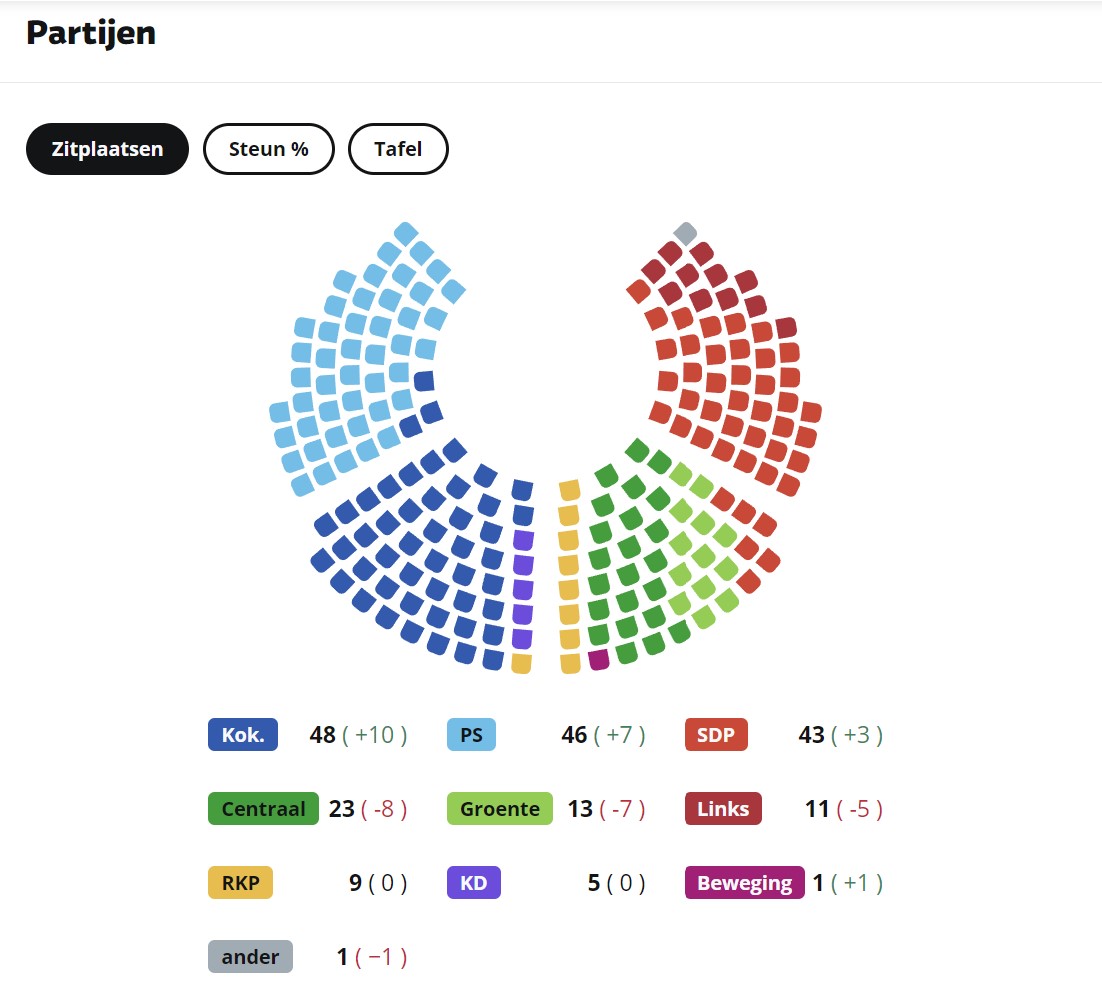Click the PS party badge
The width and height of the screenshot is (1102, 998).
[x=471, y=735]
